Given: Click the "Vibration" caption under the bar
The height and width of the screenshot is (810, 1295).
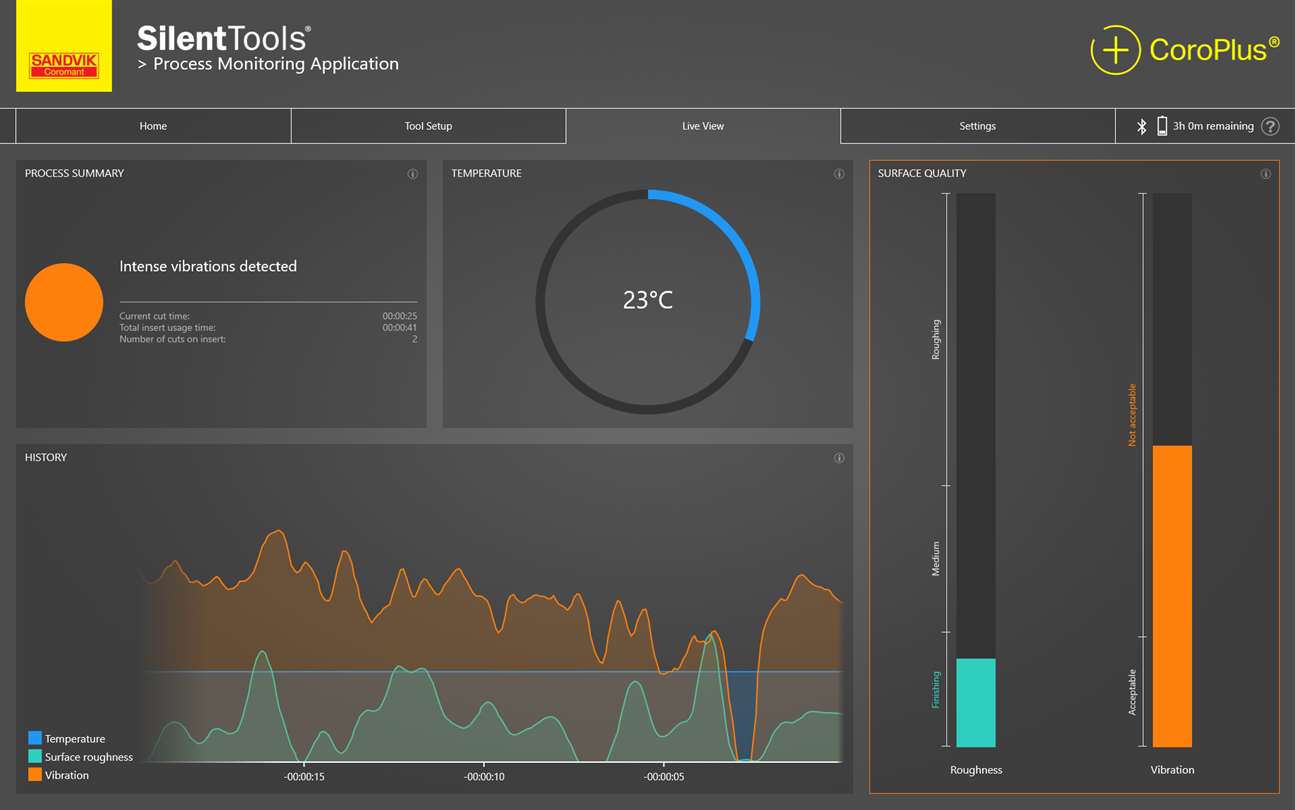Looking at the screenshot, I should click(1172, 770).
